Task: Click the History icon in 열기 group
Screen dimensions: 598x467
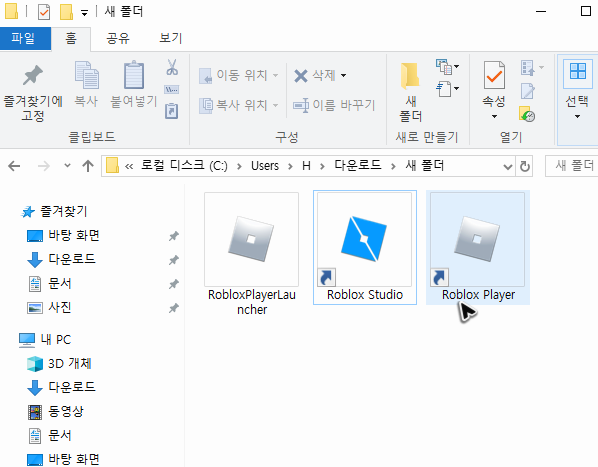Action: click(x=527, y=114)
